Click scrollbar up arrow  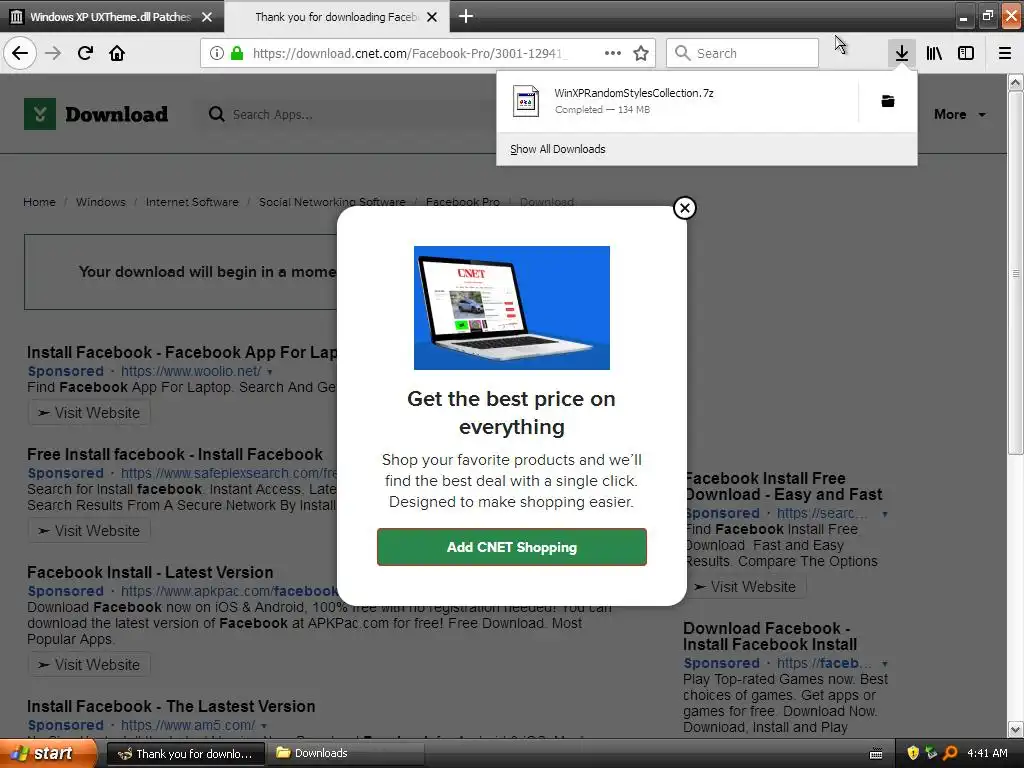tap(1015, 82)
